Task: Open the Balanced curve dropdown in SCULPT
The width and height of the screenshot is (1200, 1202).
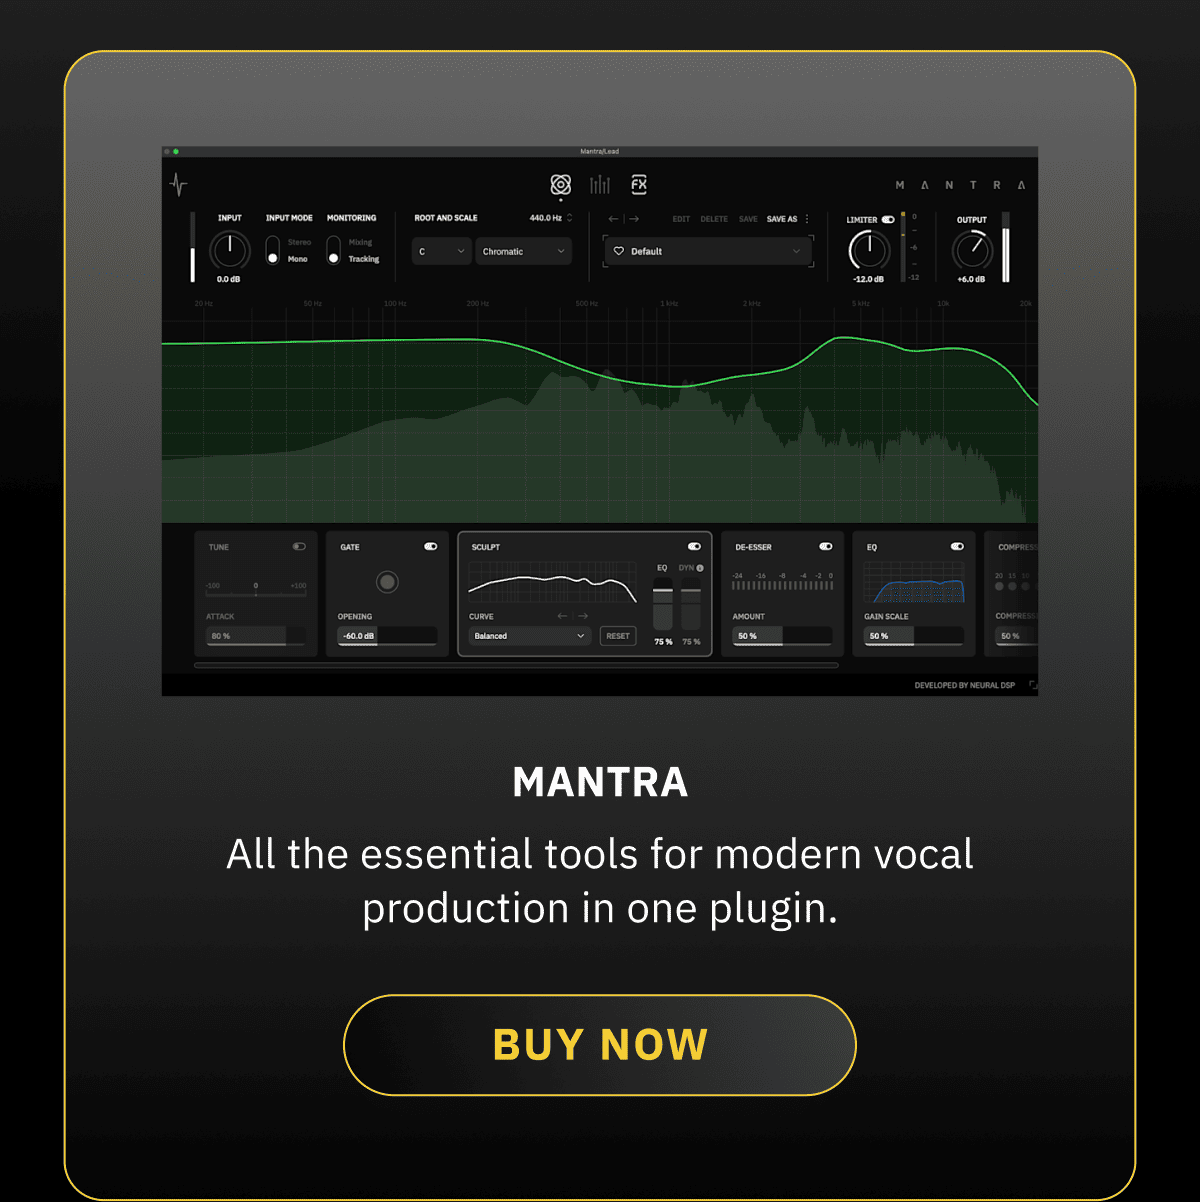Action: 527,636
